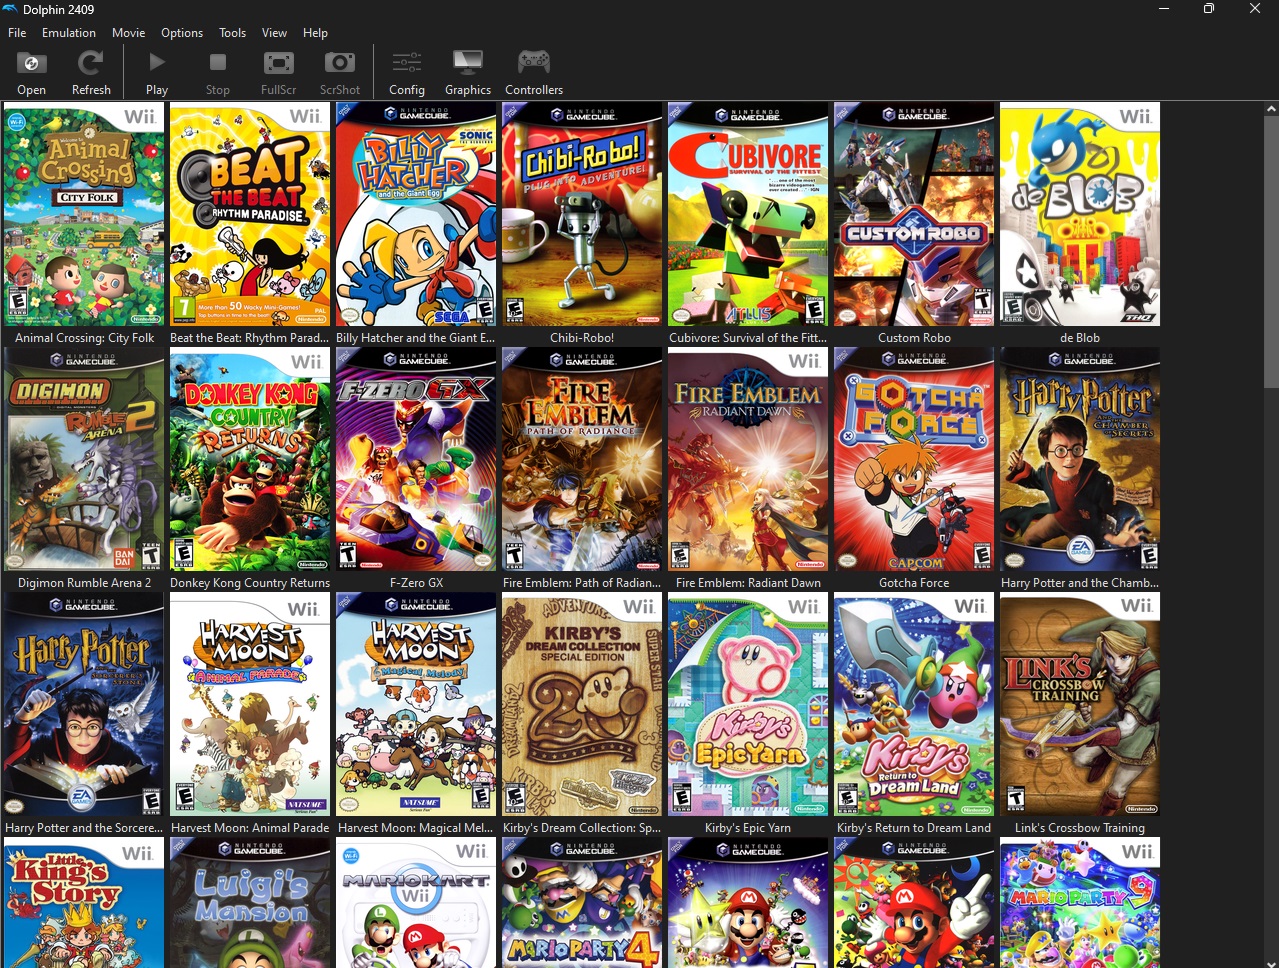Select the F-Zero GX game cover

[416, 459]
